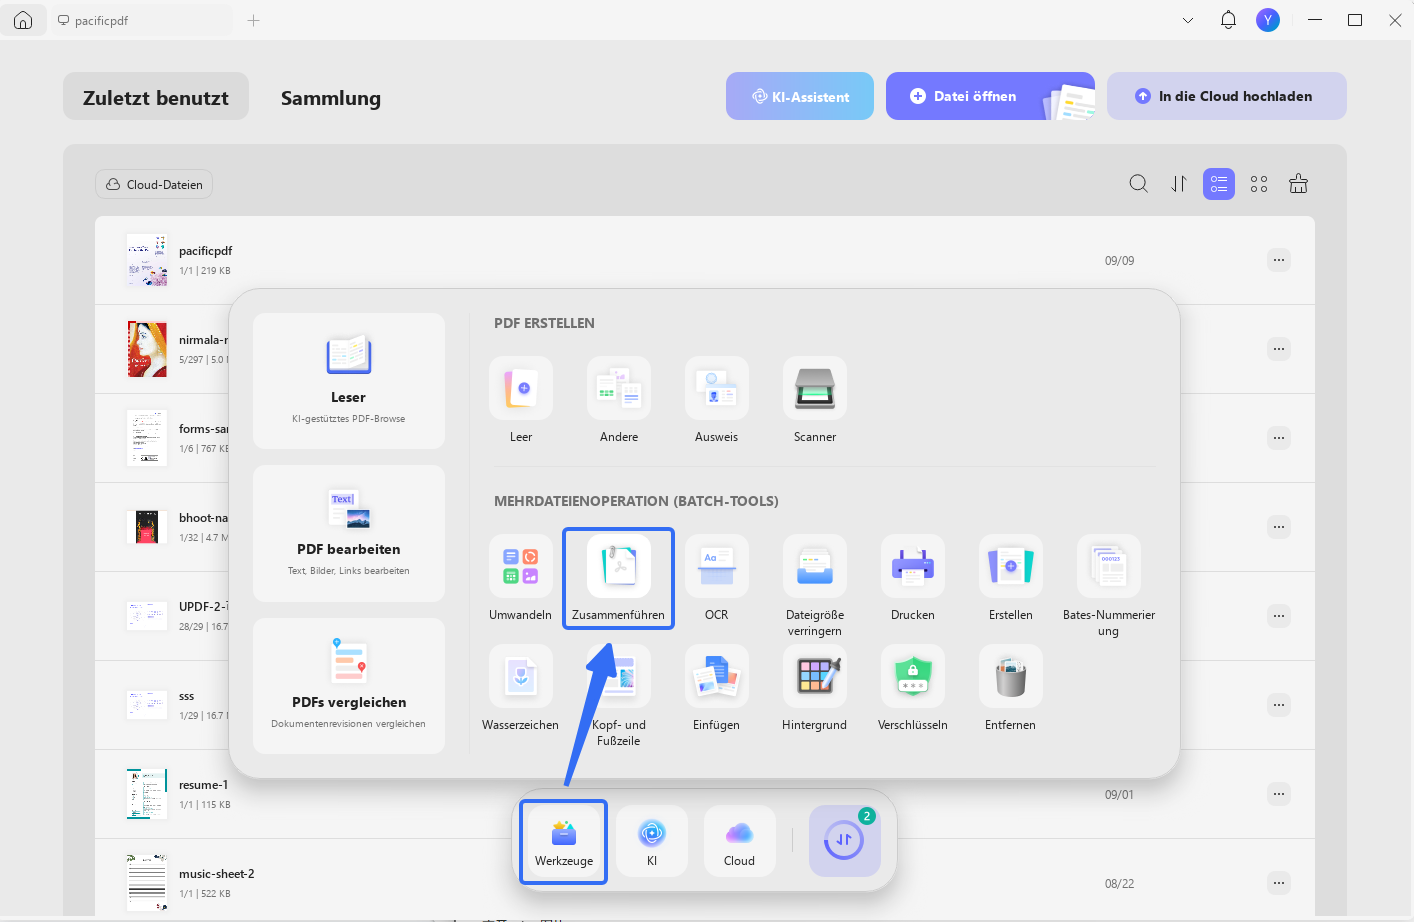Viewport: 1414px width, 922px height.
Task: Go to the home icon
Action: tap(23, 20)
